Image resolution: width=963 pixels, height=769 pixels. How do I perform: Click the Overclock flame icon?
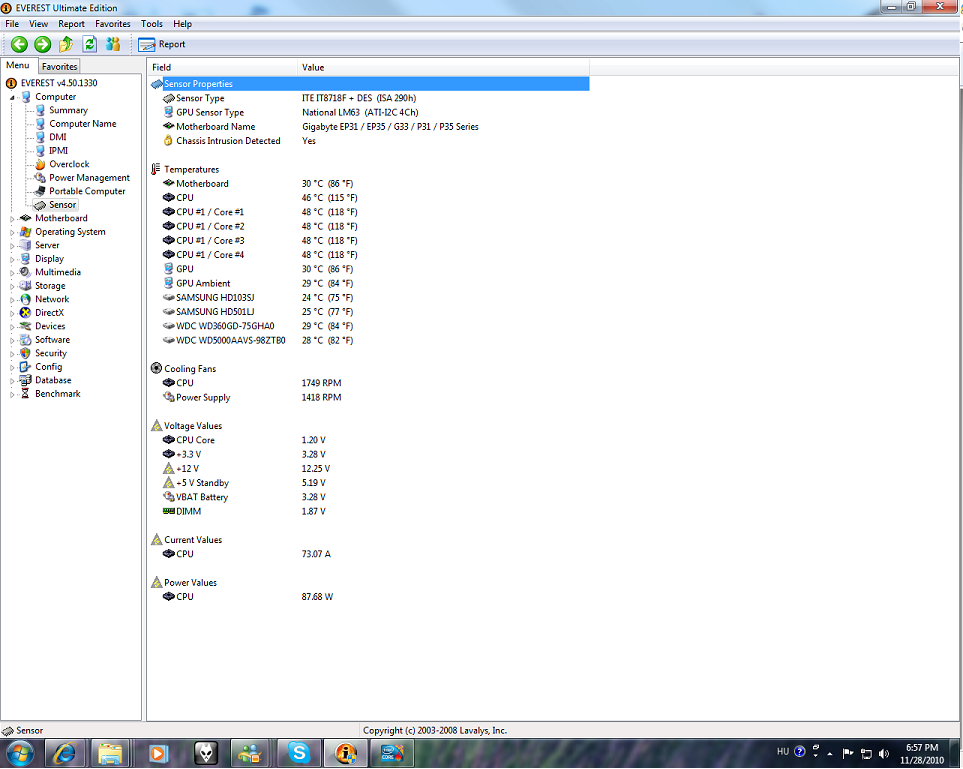[40, 164]
